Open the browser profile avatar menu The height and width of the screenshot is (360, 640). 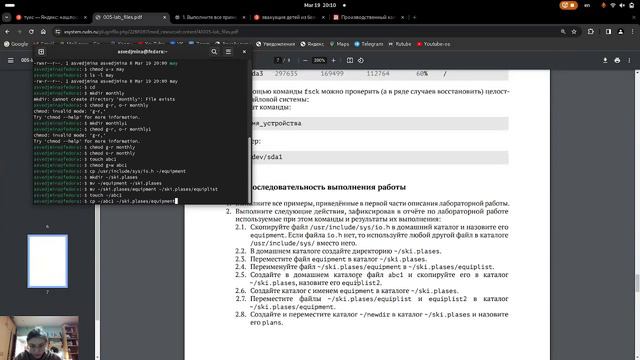(621, 31)
